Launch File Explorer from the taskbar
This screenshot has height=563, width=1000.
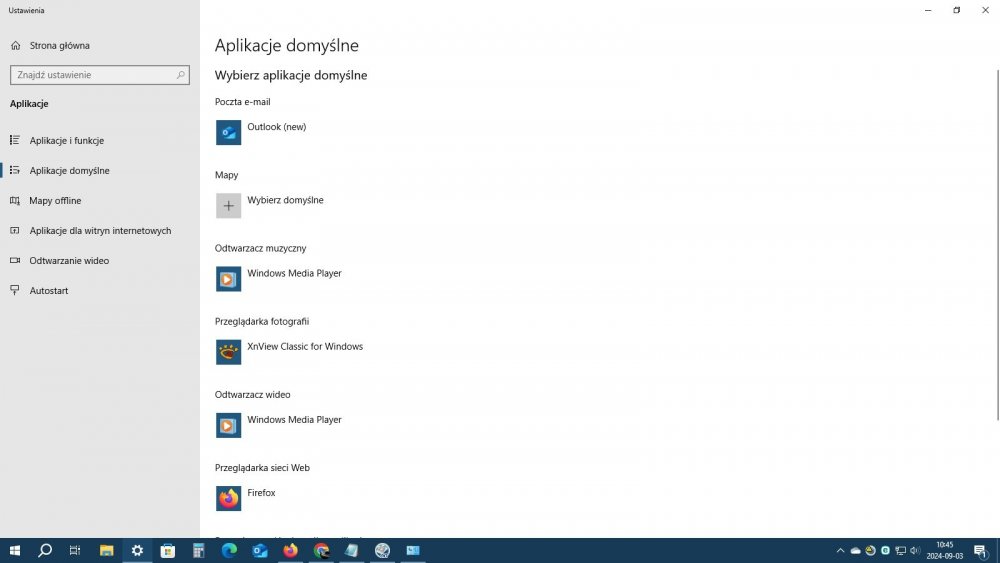106,550
